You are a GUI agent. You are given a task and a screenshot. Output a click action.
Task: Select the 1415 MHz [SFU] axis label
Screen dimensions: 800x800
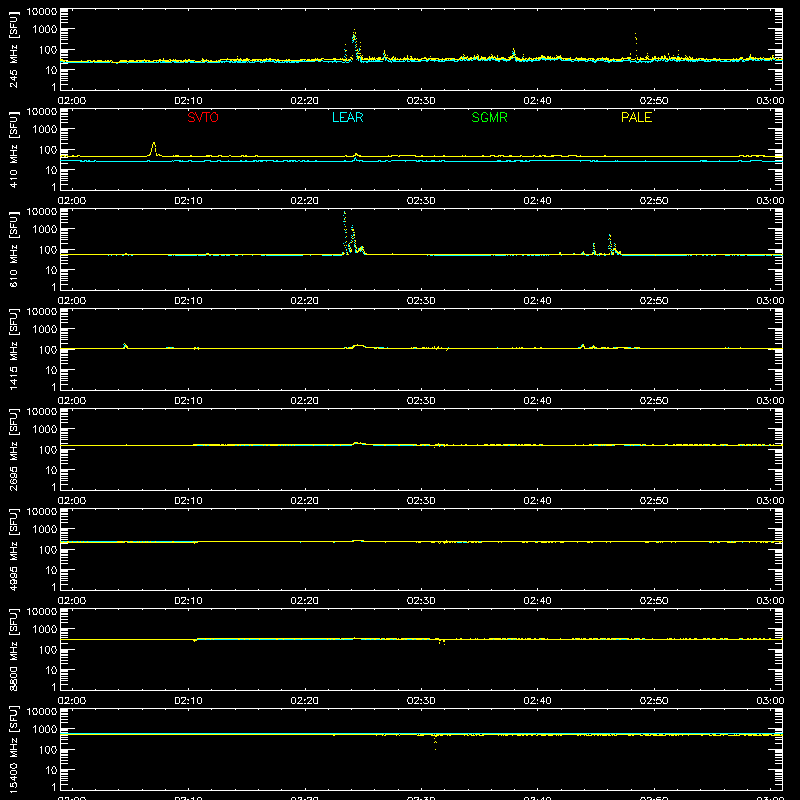pyautogui.click(x=13, y=349)
